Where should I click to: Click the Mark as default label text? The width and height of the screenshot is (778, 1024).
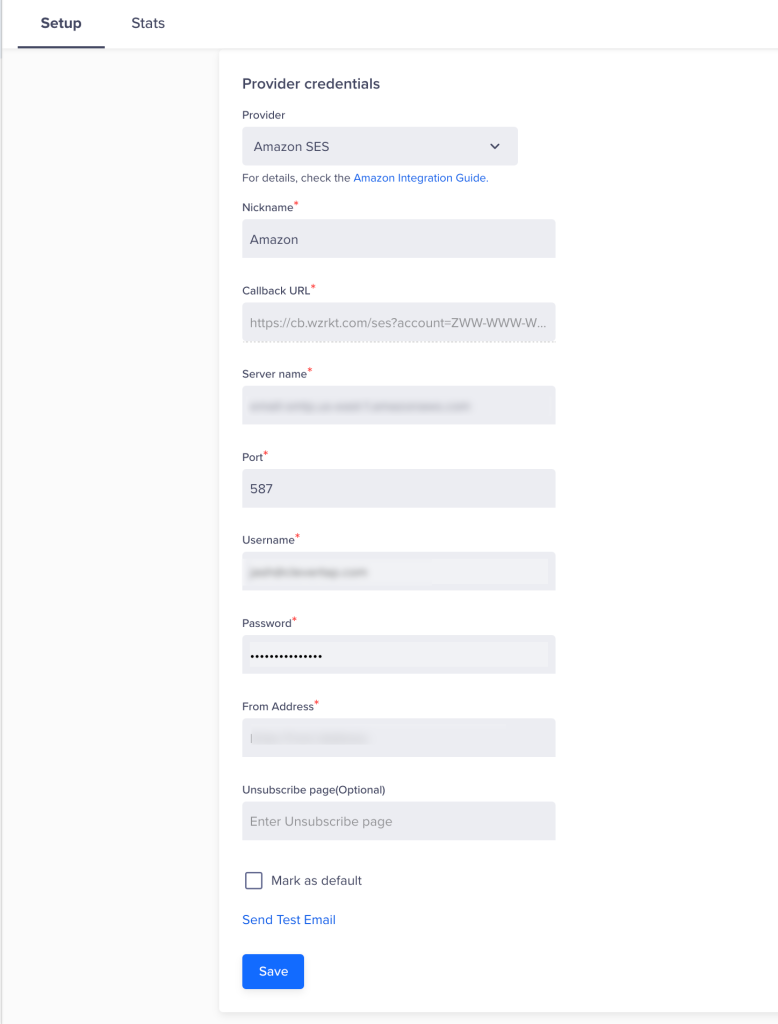[x=316, y=880]
